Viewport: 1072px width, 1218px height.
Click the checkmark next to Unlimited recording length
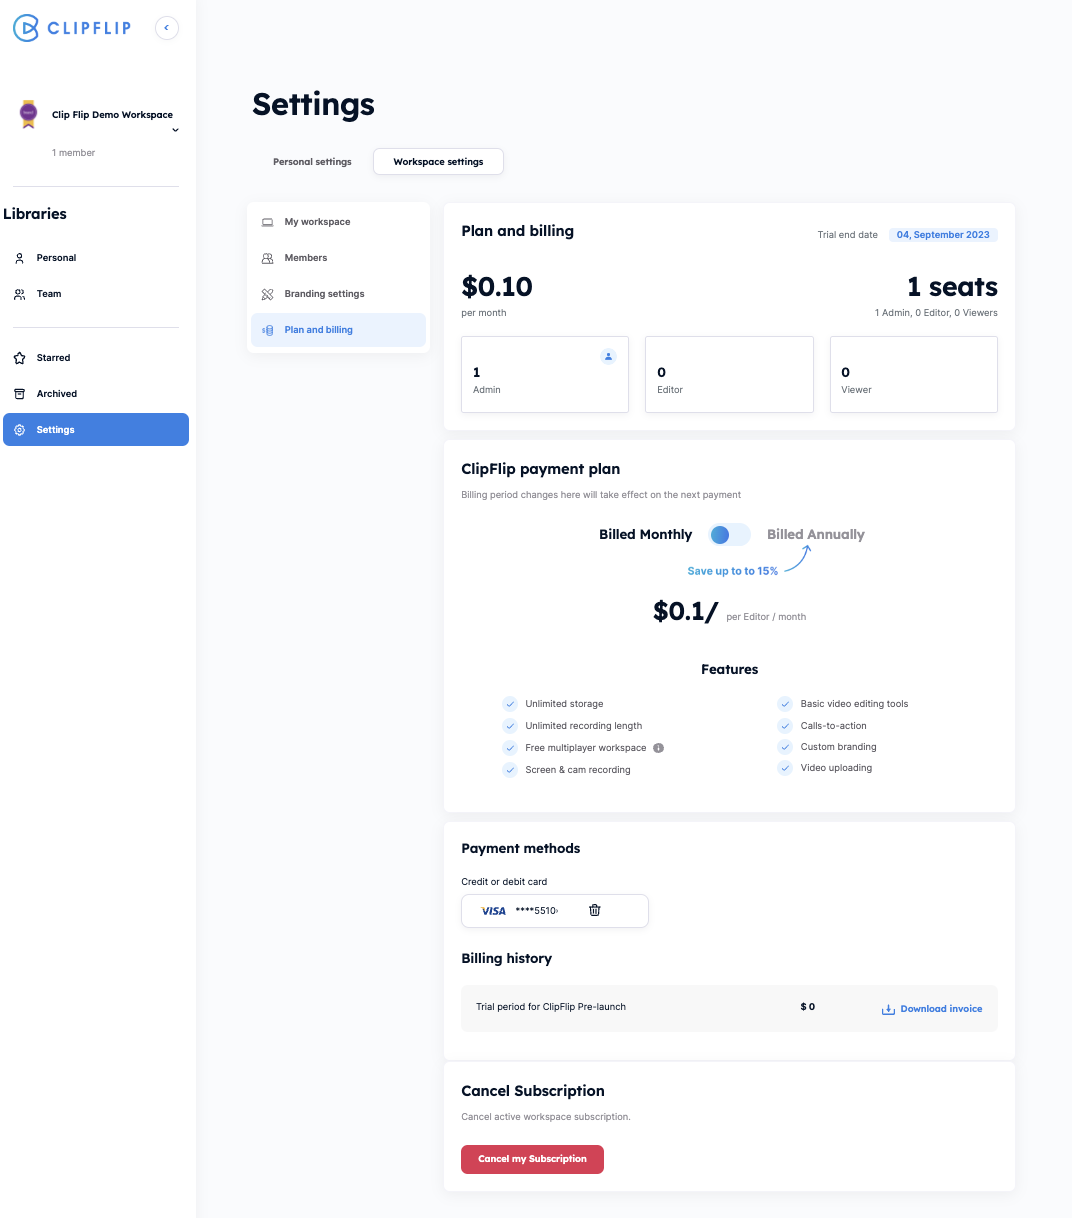pyautogui.click(x=510, y=726)
